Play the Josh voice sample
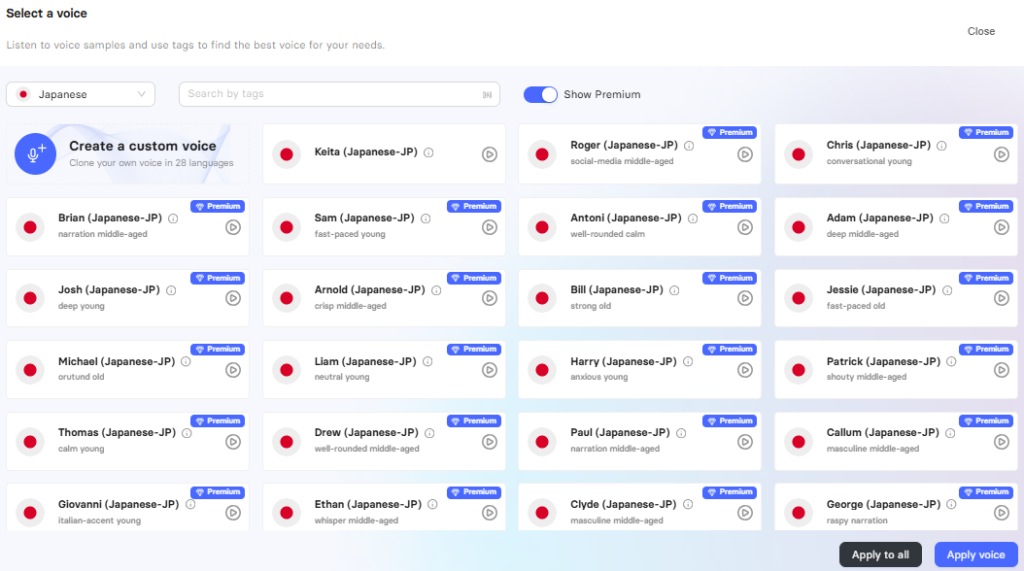1024x571 pixels. pyautogui.click(x=233, y=298)
